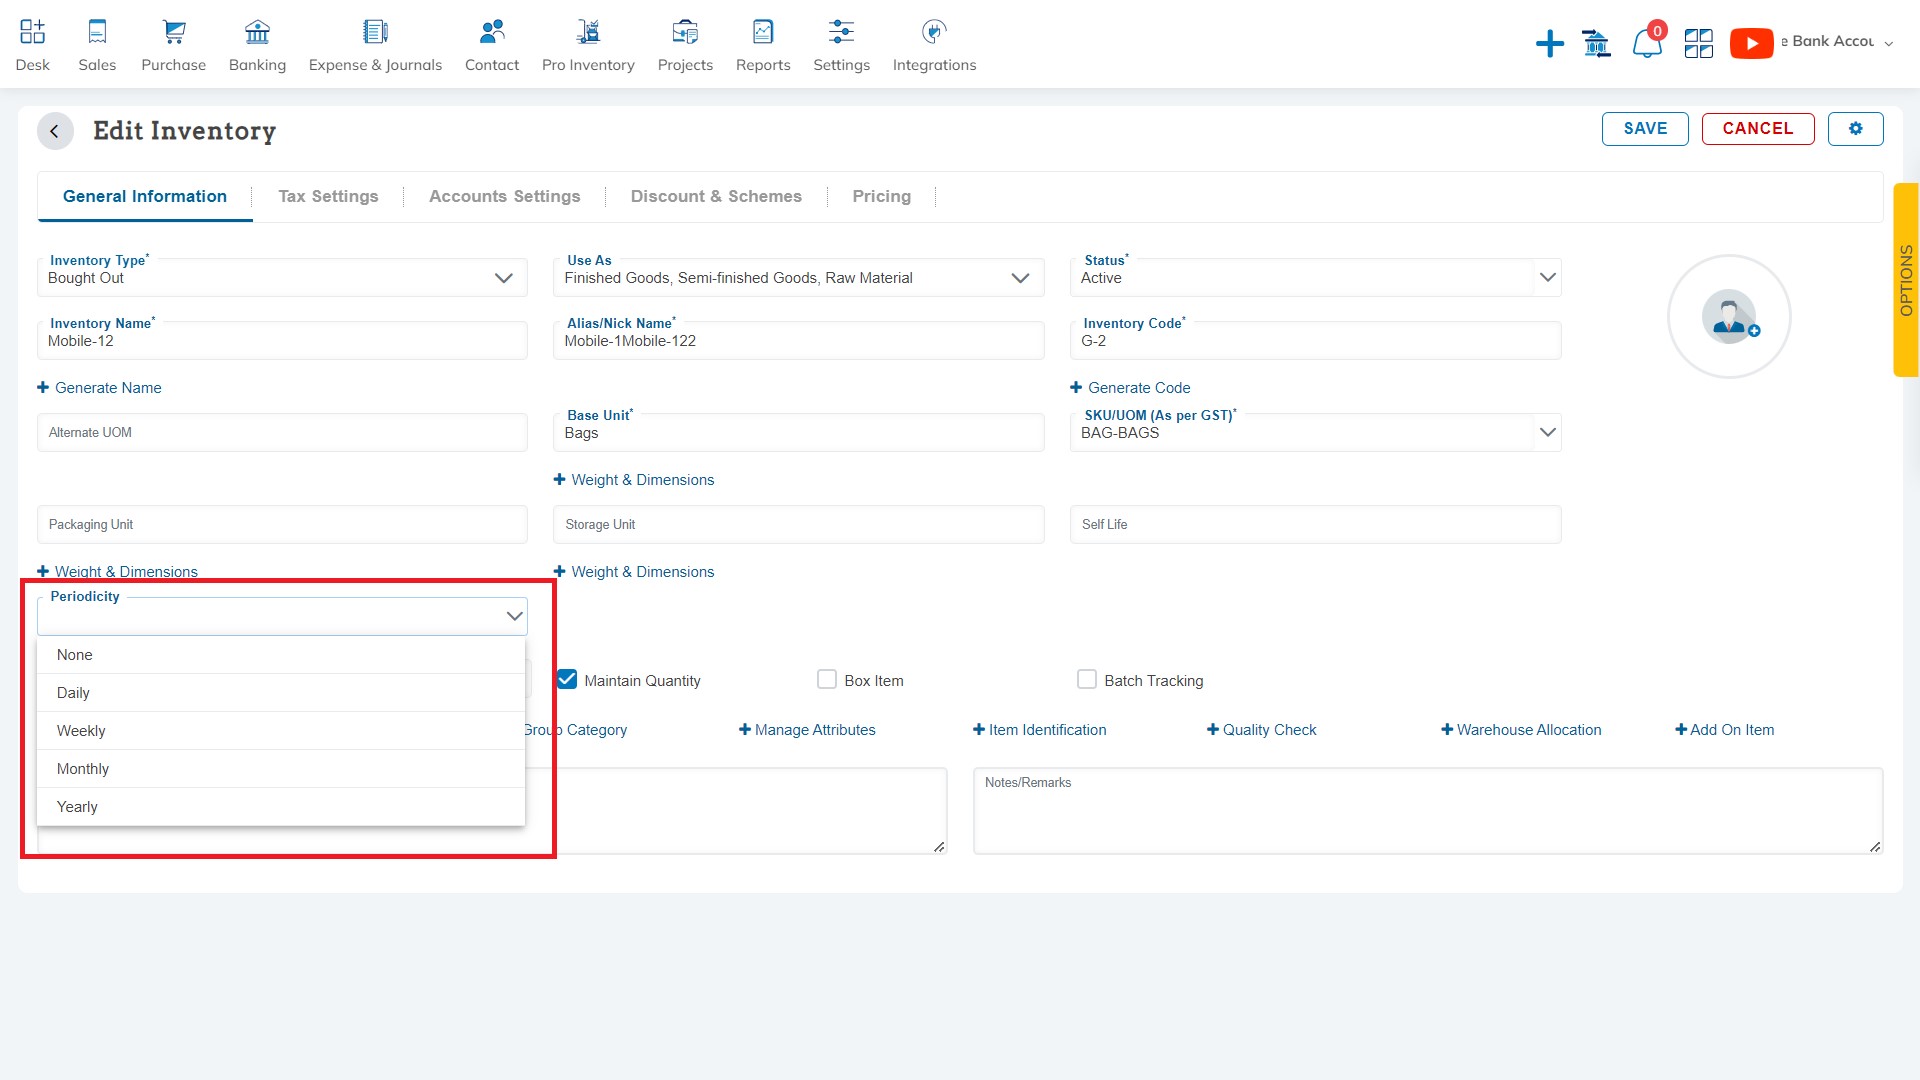Open the Desk module icon
This screenshot has width=1920, height=1080.
click(x=32, y=32)
